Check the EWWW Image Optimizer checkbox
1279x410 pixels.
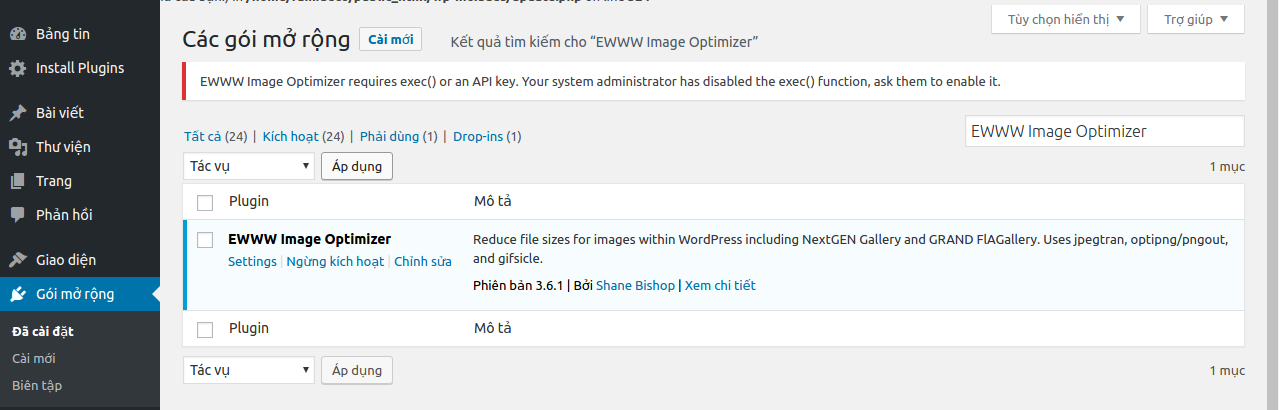point(205,240)
